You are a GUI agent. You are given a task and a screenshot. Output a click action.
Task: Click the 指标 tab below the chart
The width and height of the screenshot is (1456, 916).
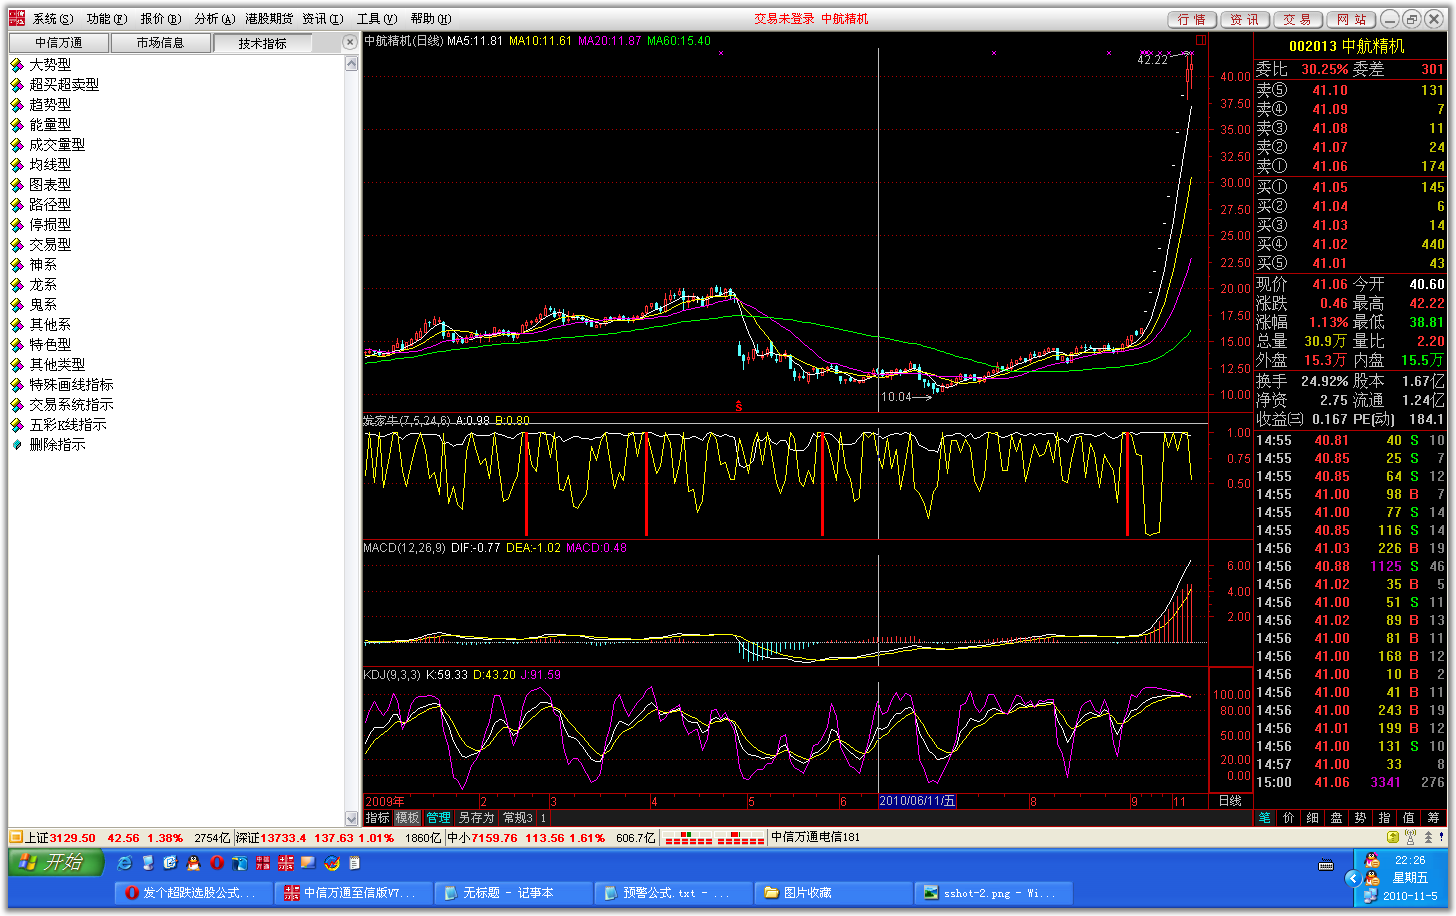(377, 818)
